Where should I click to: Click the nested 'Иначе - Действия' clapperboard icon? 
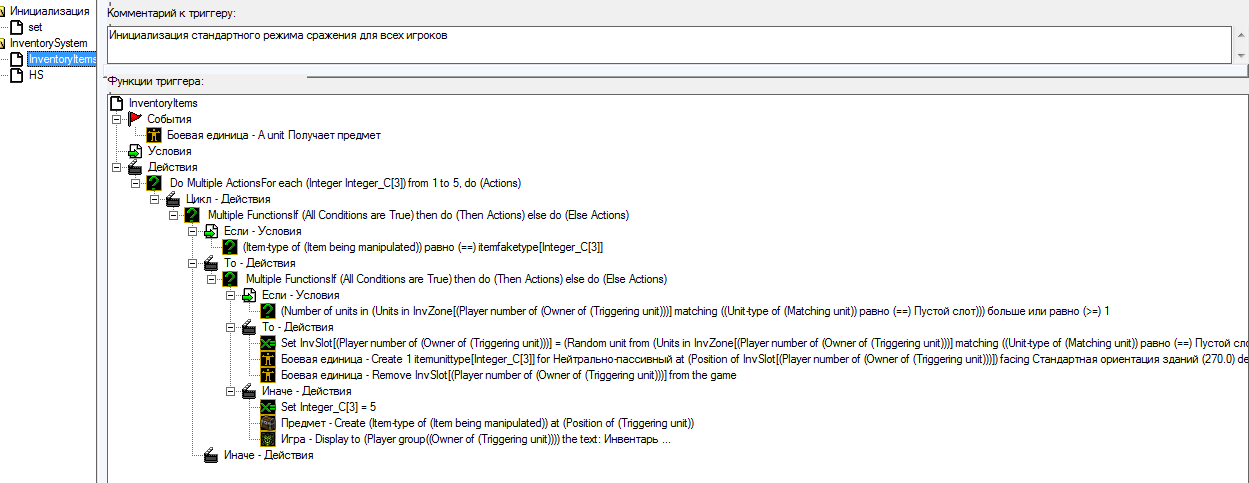tap(250, 391)
